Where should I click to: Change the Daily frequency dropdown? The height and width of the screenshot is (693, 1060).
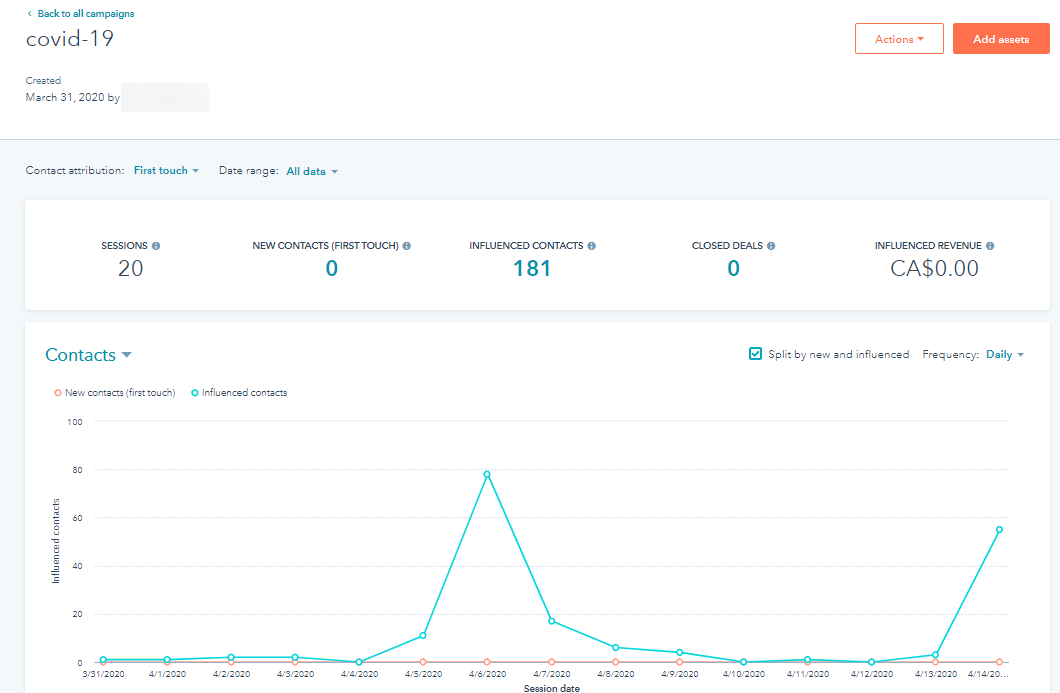tap(1005, 354)
